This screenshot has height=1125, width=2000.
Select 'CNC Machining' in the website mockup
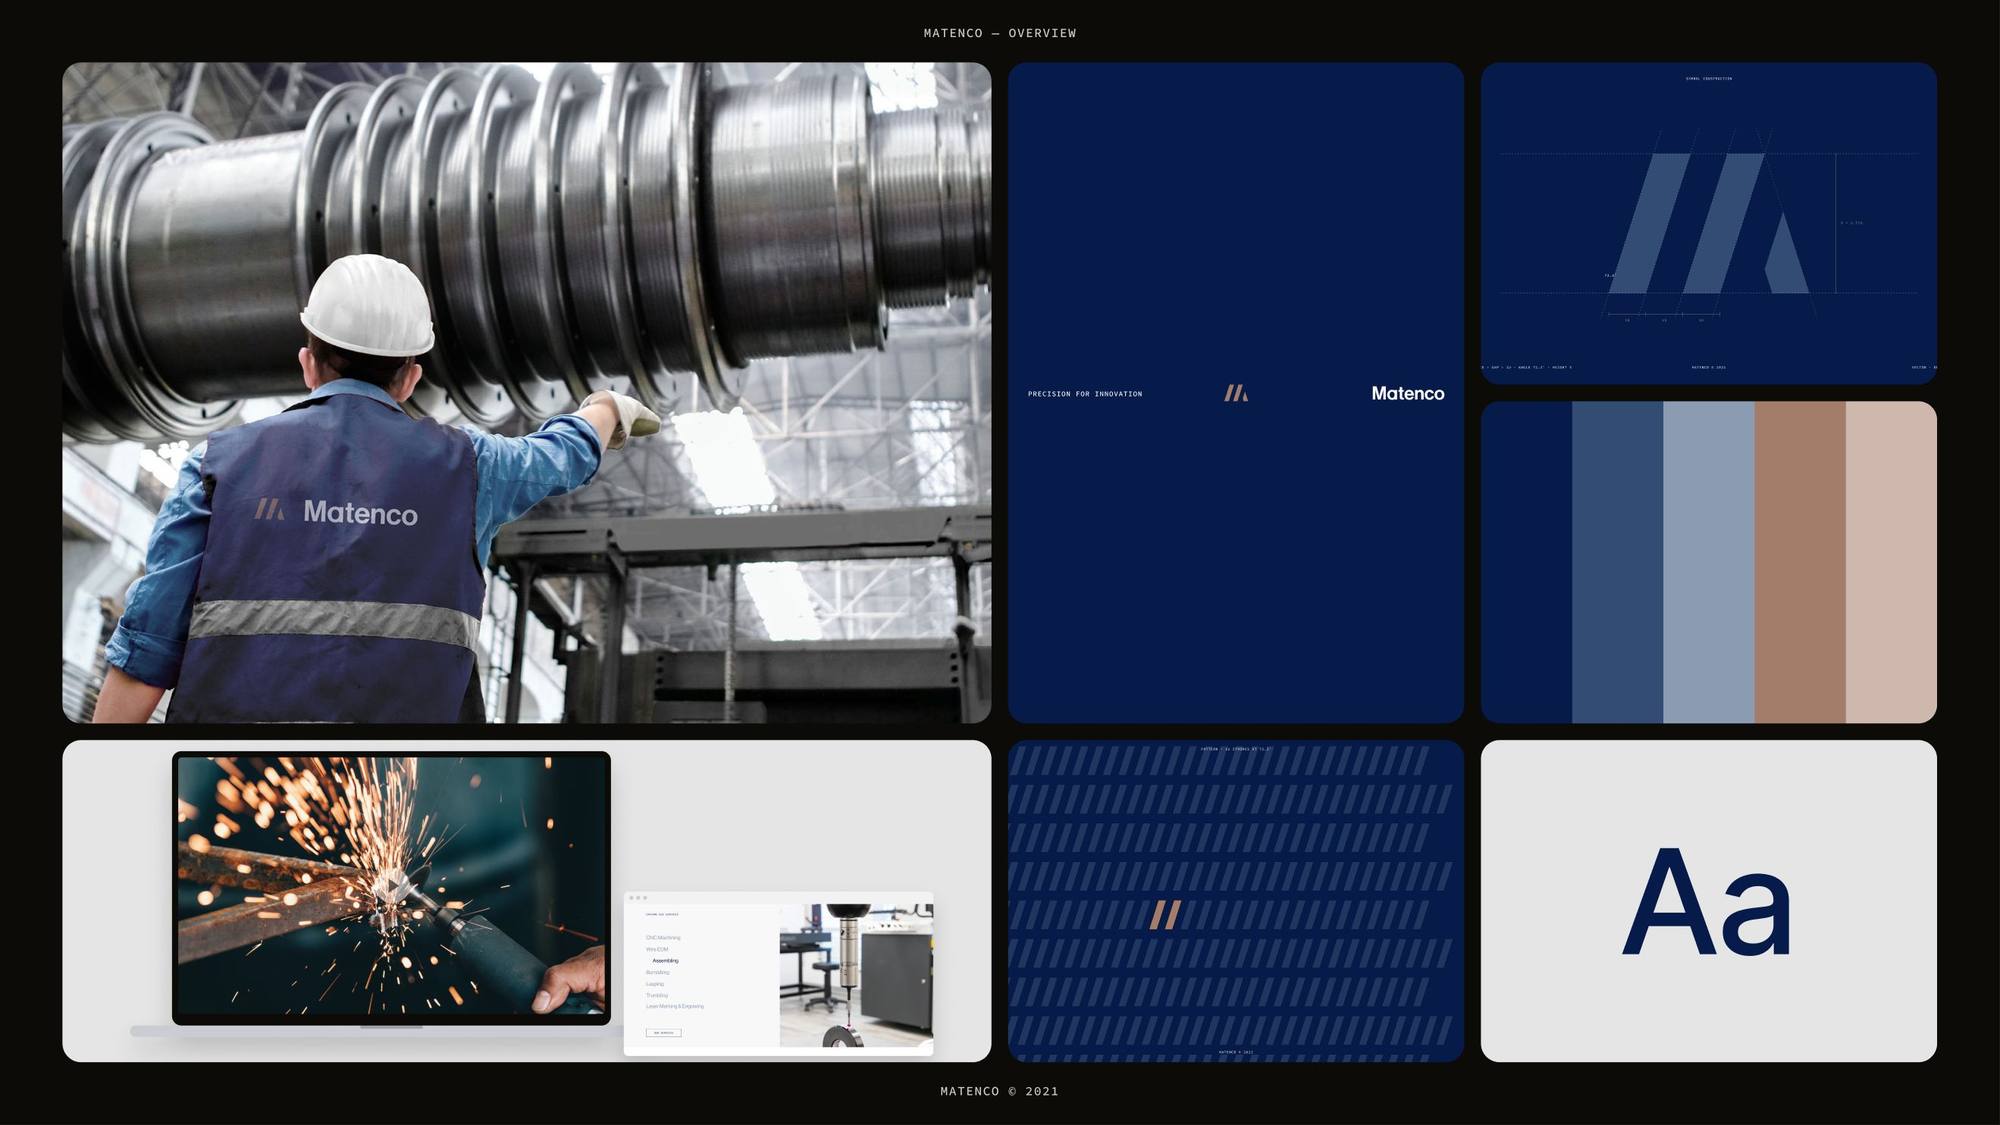pyautogui.click(x=663, y=938)
